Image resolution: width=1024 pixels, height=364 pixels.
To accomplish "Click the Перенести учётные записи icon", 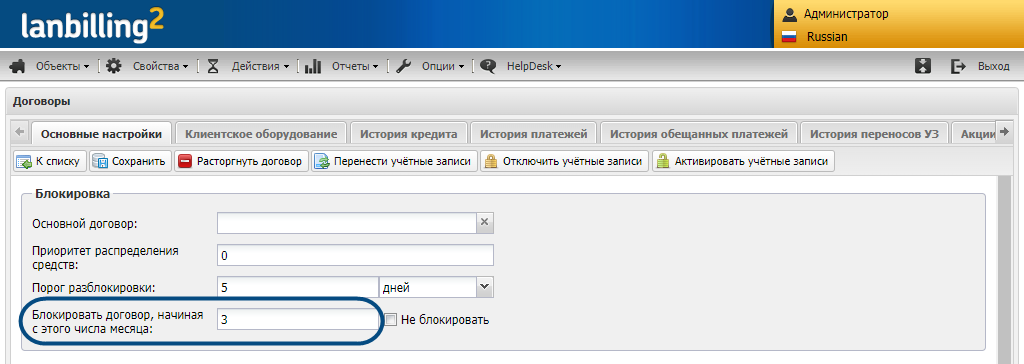I will (321, 161).
